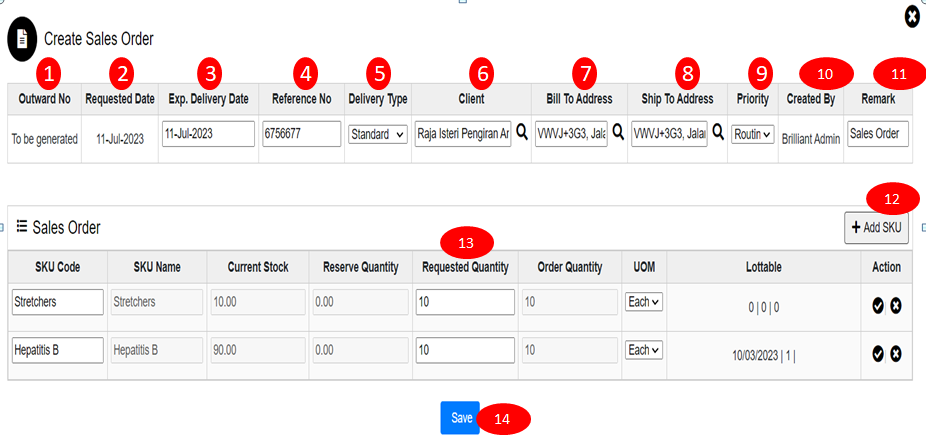Open the Priority dropdown
The width and height of the screenshot is (926, 446).
tap(752, 134)
